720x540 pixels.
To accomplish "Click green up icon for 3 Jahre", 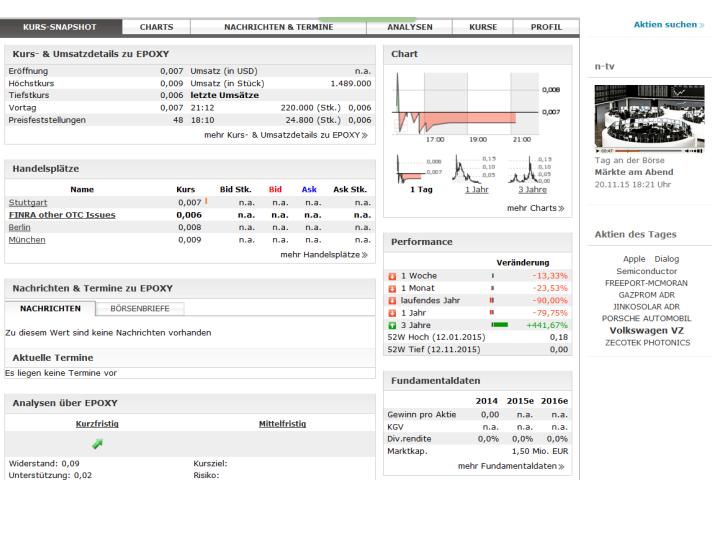I will 392,326.
